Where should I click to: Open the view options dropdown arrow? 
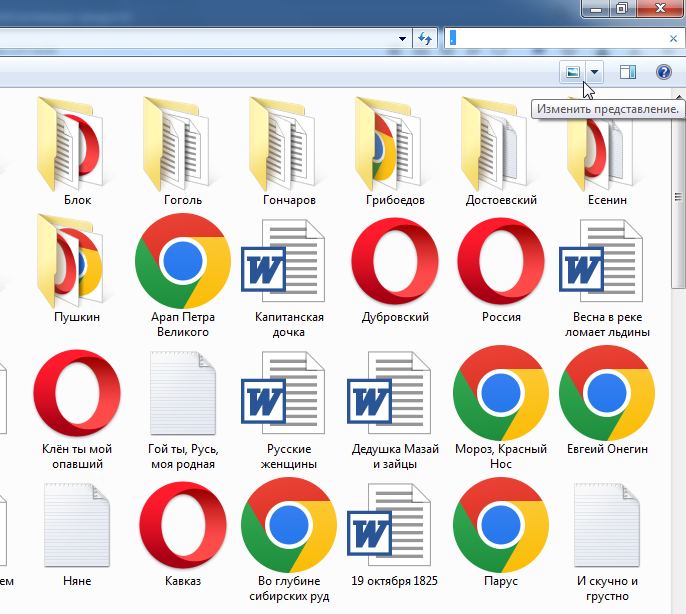pos(594,72)
